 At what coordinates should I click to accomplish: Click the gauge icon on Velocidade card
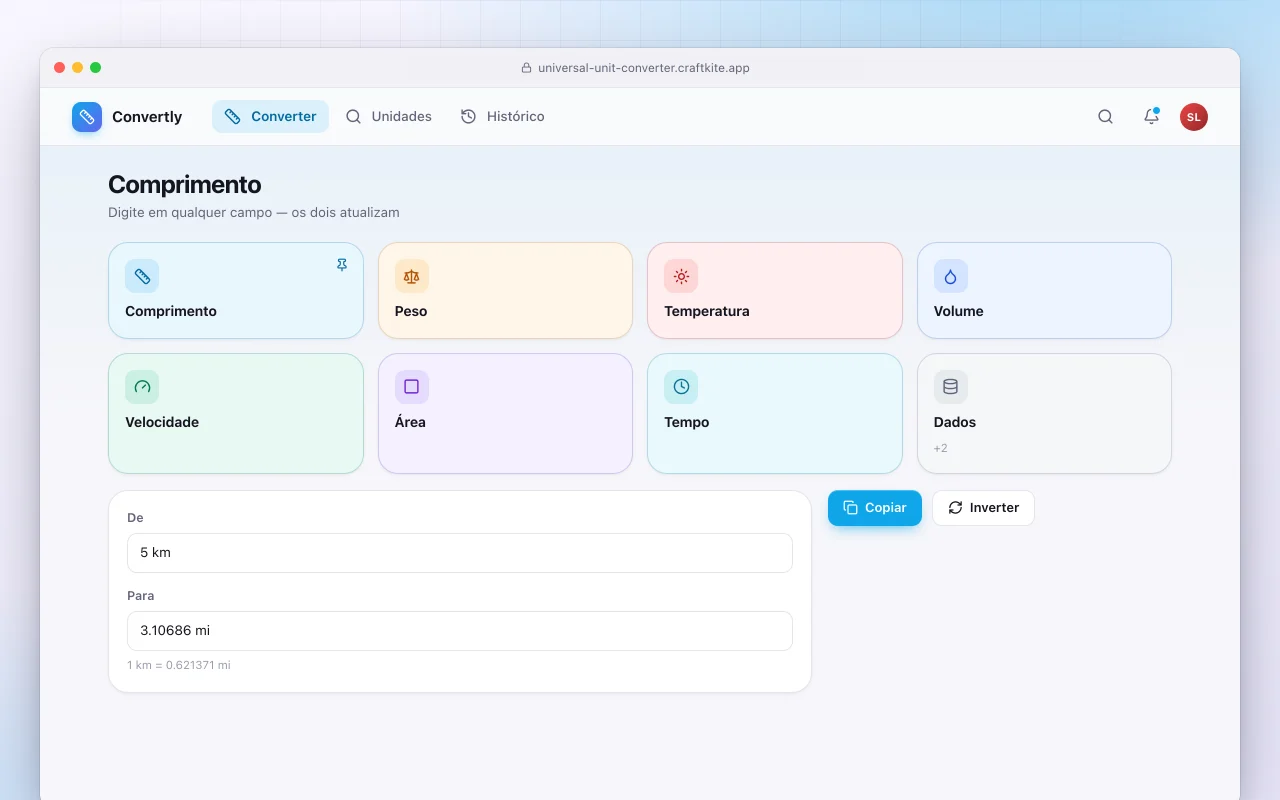pos(142,387)
